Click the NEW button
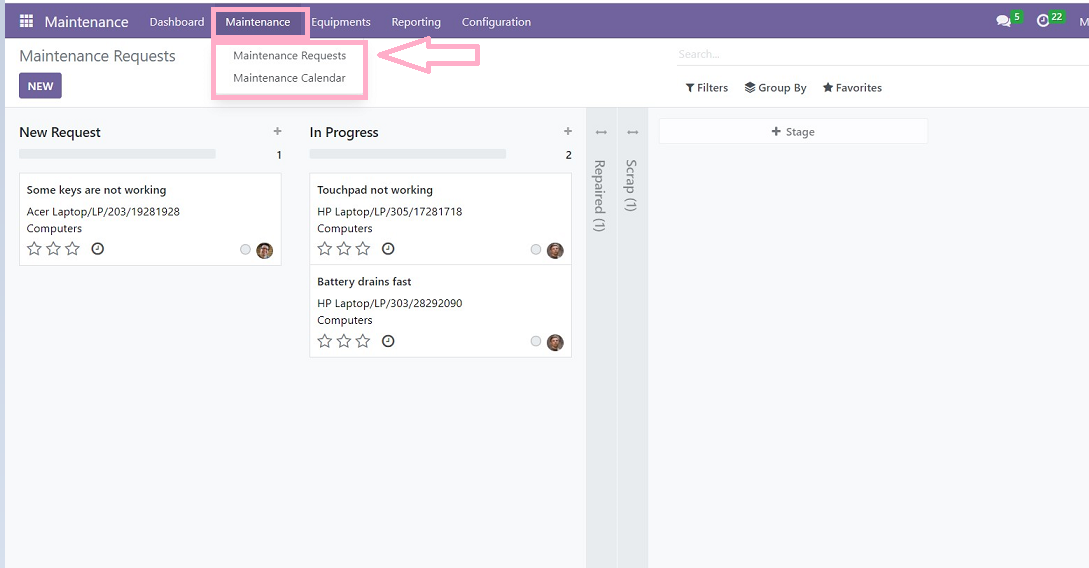 40,86
